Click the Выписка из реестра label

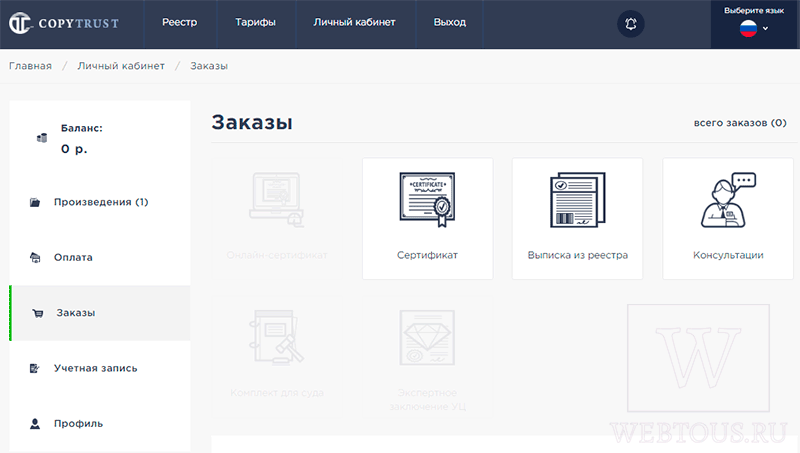coord(578,255)
